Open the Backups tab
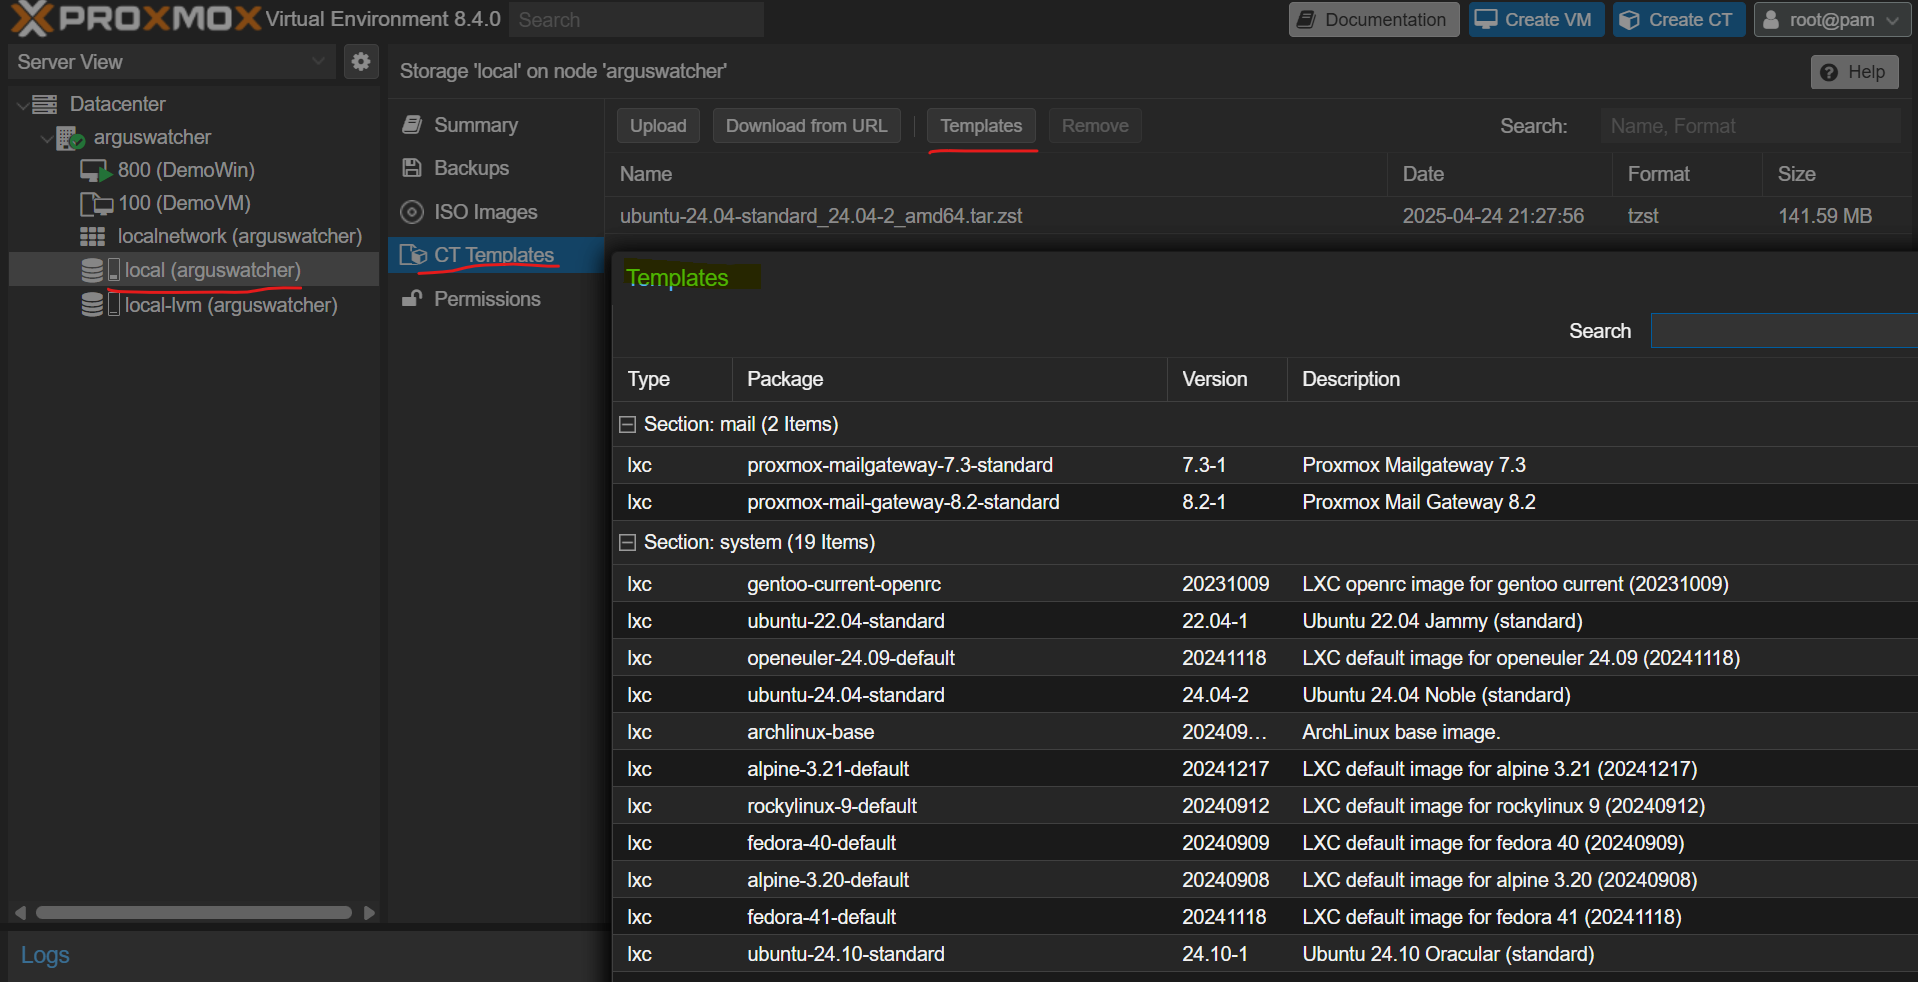Image resolution: width=1918 pixels, height=982 pixels. [x=495, y=168]
